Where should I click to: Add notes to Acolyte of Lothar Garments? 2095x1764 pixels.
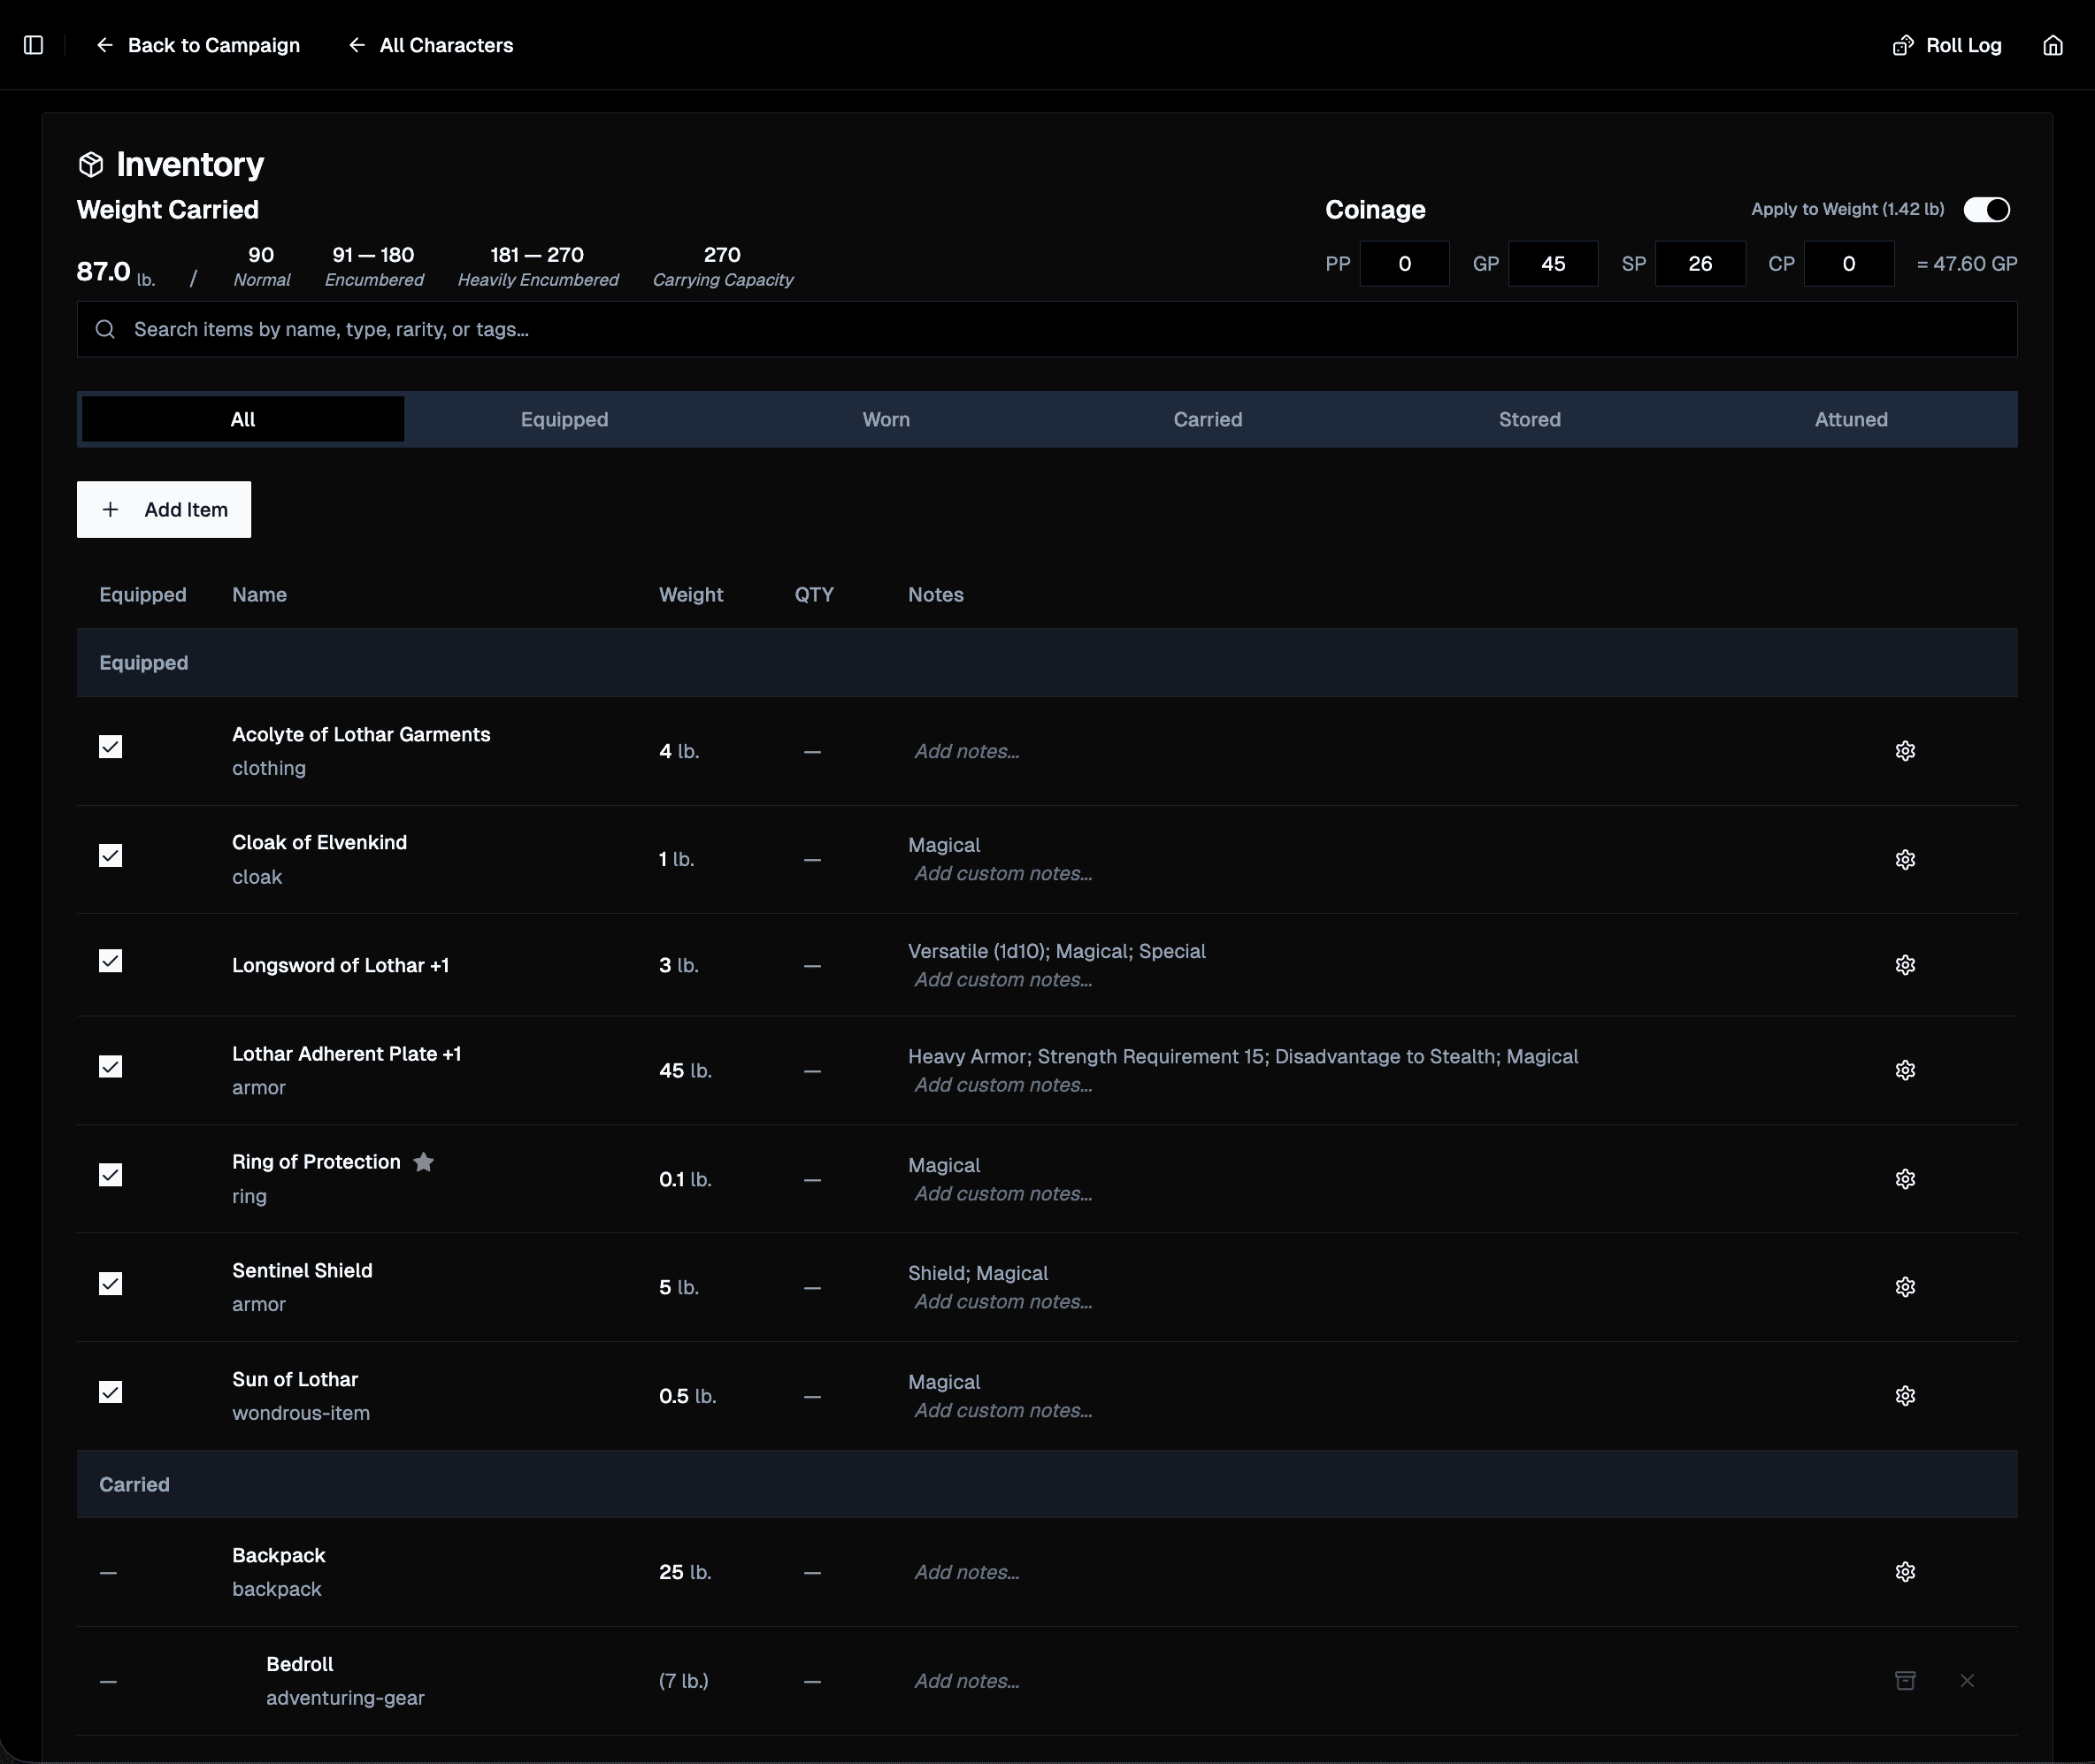[967, 751]
